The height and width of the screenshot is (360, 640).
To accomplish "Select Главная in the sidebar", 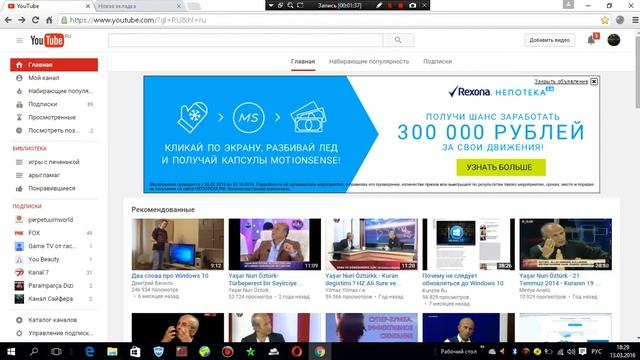I will pos(54,64).
